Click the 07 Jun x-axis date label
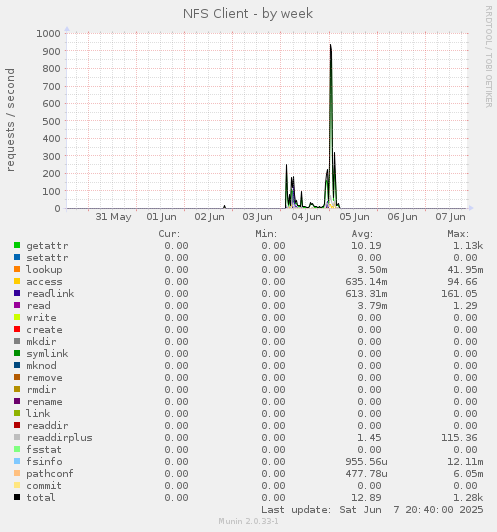 point(451,217)
